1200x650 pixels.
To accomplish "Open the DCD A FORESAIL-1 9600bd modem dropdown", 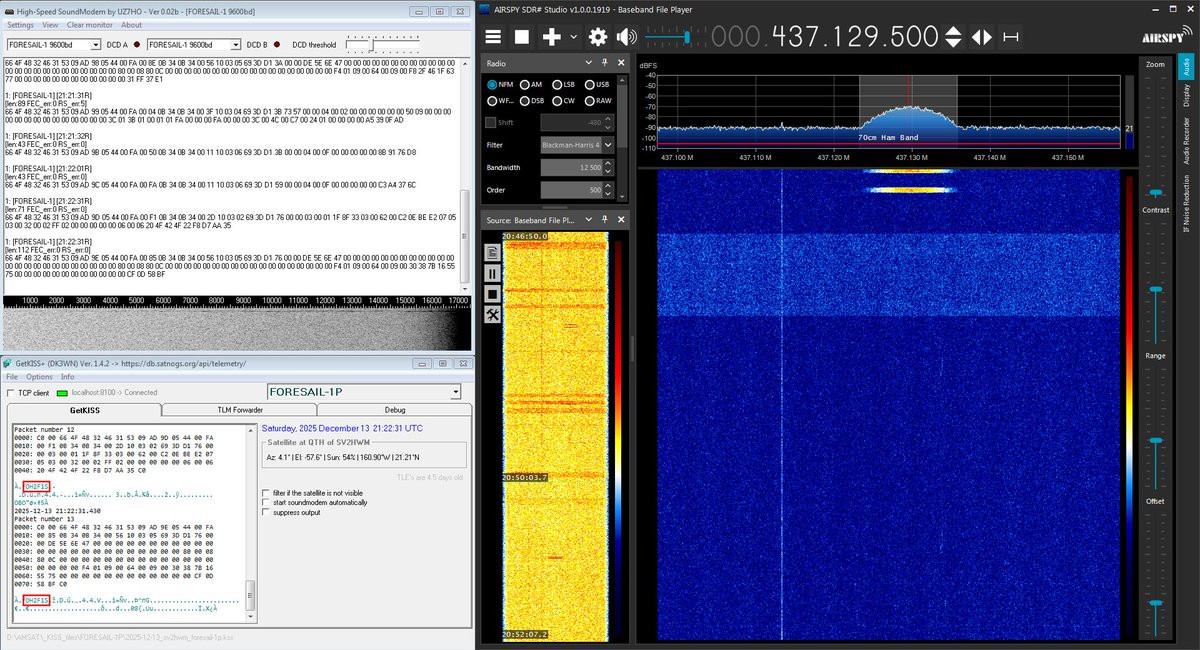I will (x=54, y=45).
